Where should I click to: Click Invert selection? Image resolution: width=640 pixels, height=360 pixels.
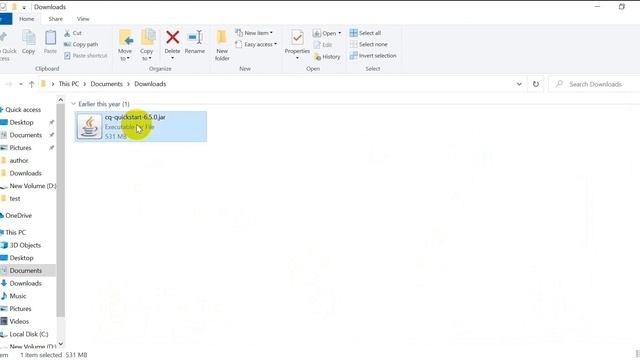373,56
